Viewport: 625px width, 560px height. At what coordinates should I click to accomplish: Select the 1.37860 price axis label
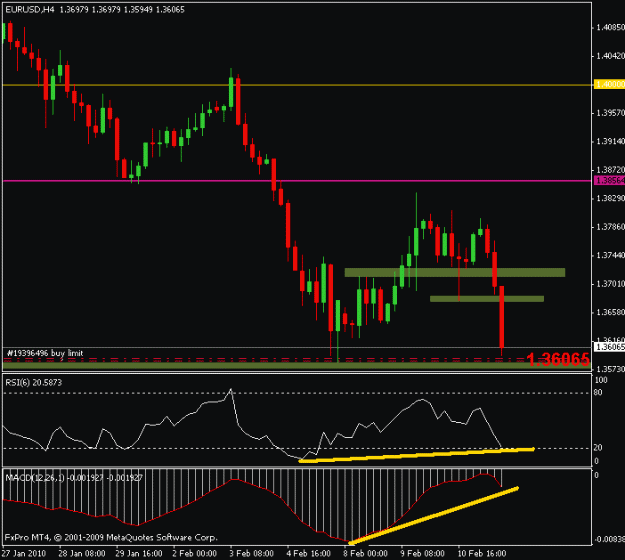point(610,227)
